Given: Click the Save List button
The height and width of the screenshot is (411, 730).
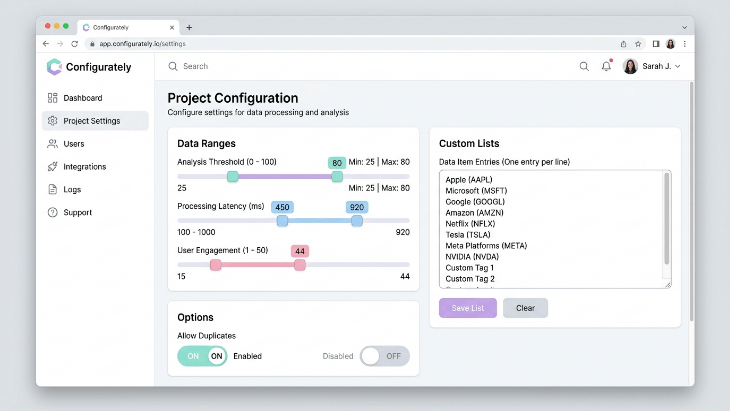Looking at the screenshot, I should (x=468, y=308).
